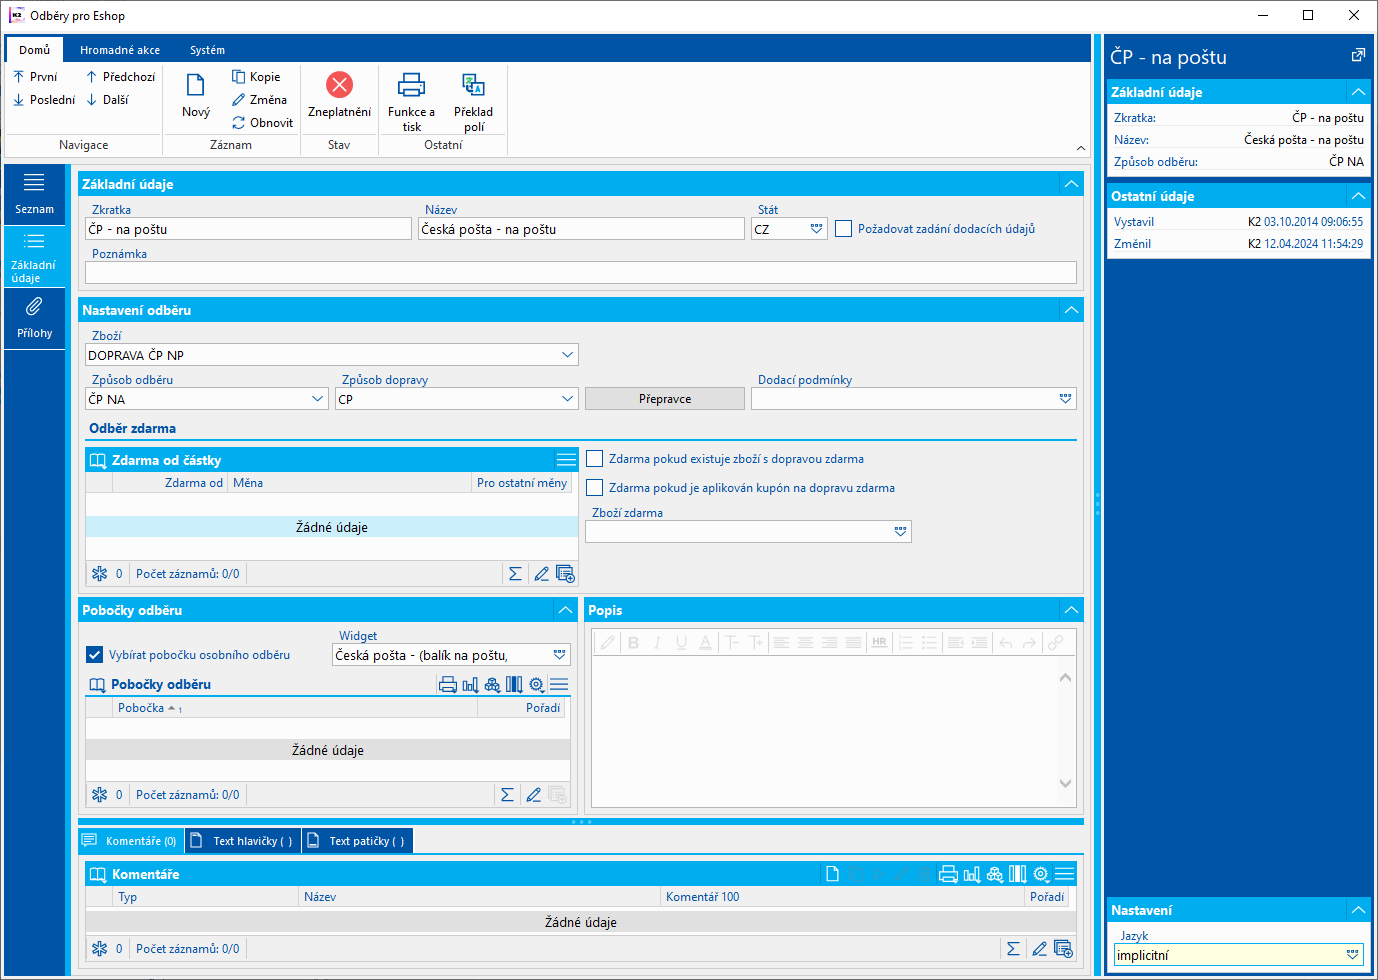Expand the Způsob dopravy dropdown
The width and height of the screenshot is (1378, 980).
point(567,399)
